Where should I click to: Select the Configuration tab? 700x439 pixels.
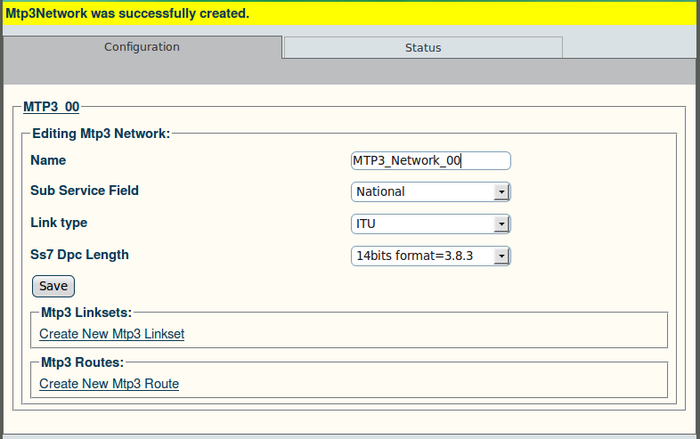tap(142, 47)
